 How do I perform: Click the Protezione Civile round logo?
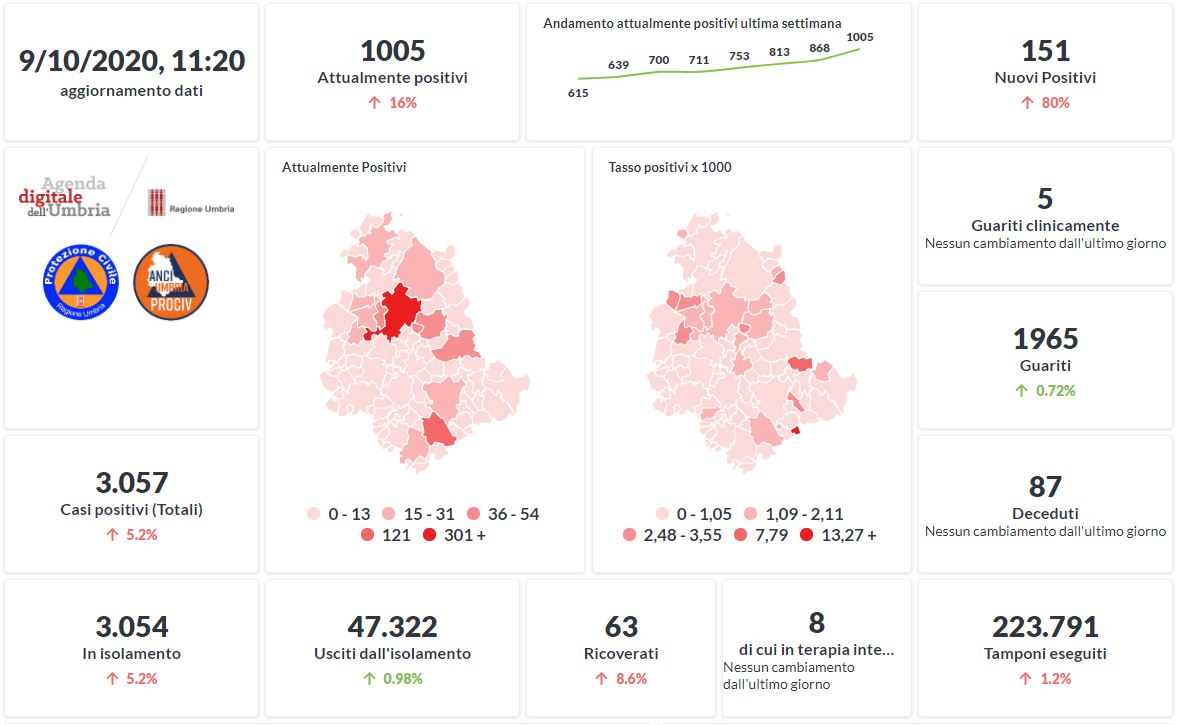point(80,281)
